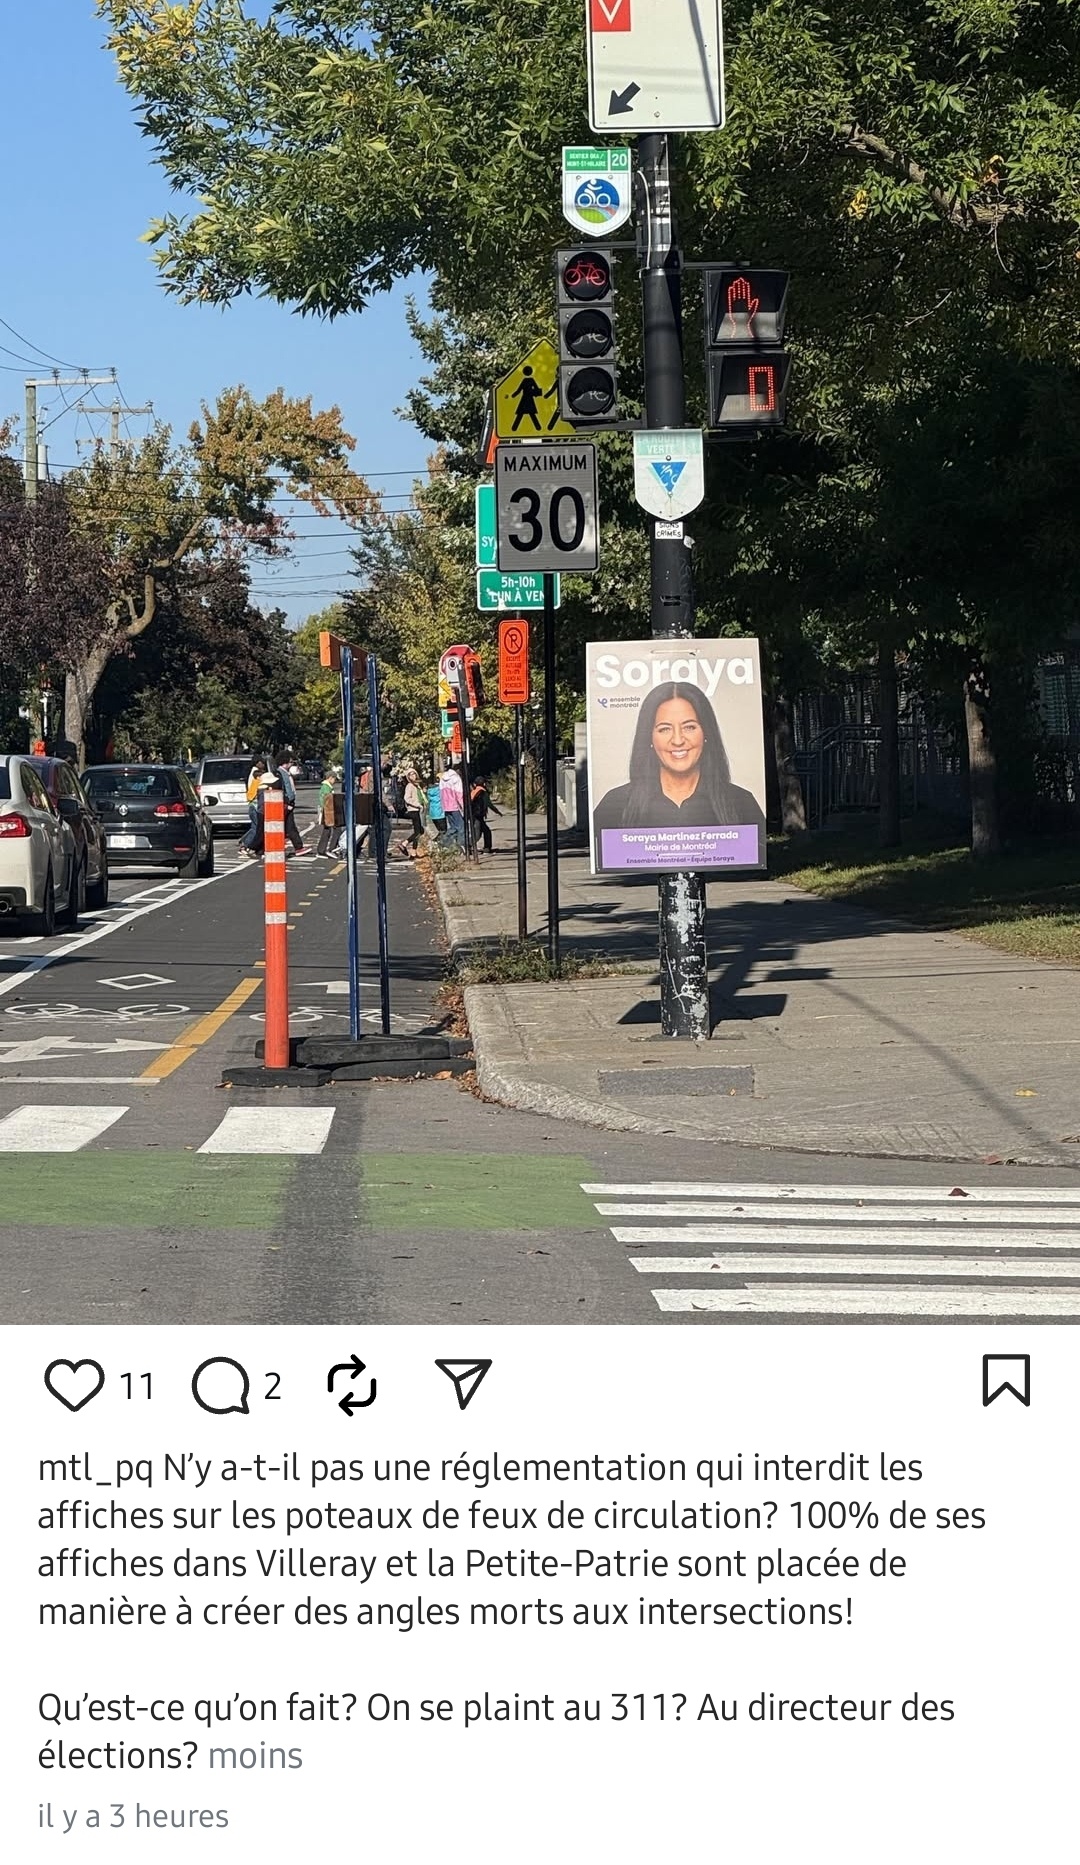
Task: Tap the red bicycle traffic light in the photo
Action: 586,277
